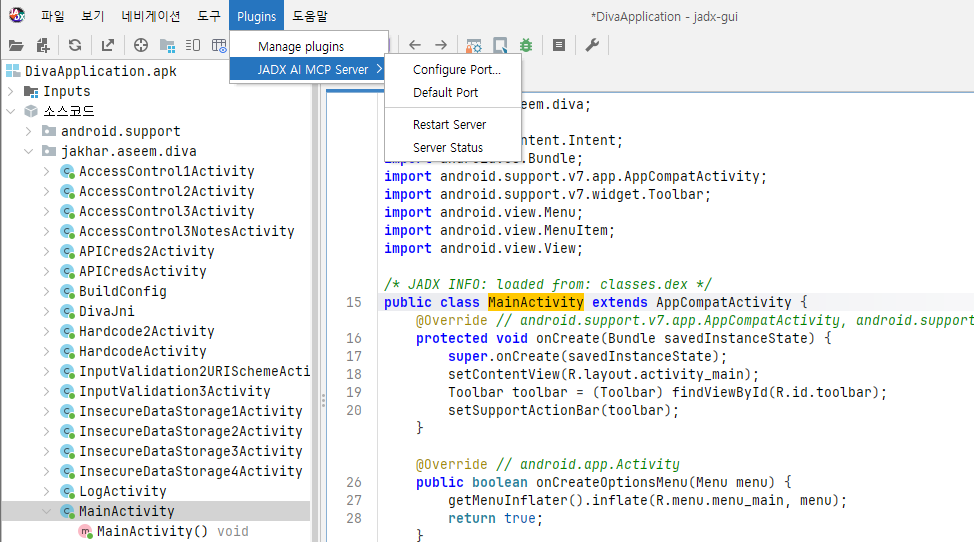
Task: Click the quark engine cursor icon
Action: pyautogui.click(x=500, y=45)
